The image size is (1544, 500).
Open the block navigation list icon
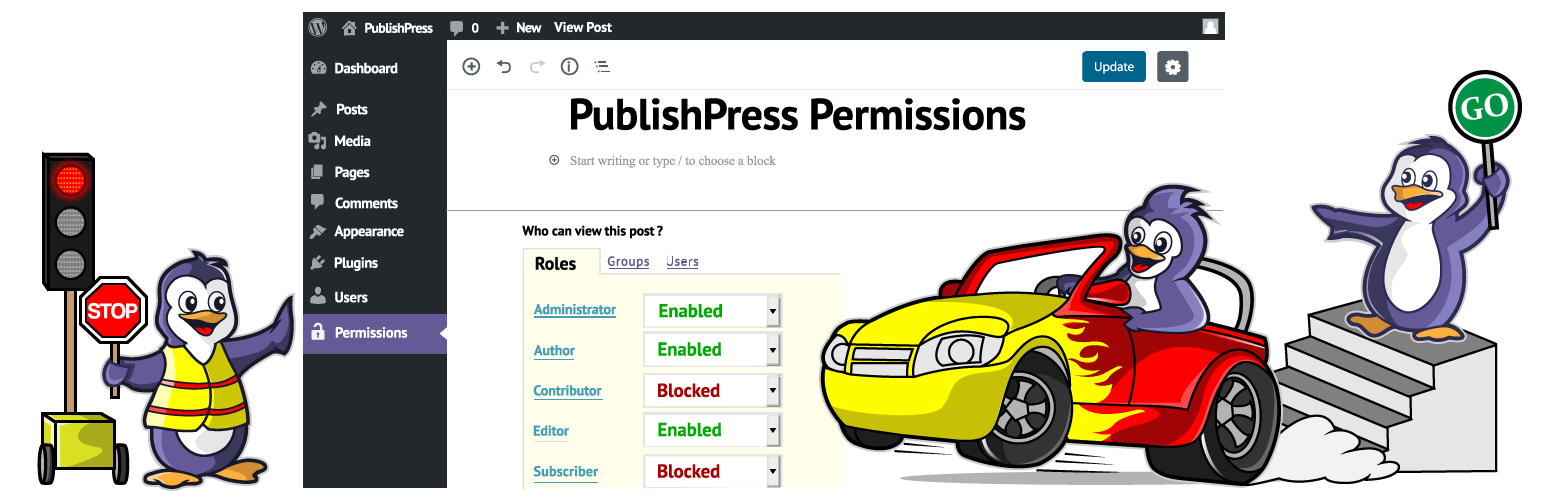point(602,67)
